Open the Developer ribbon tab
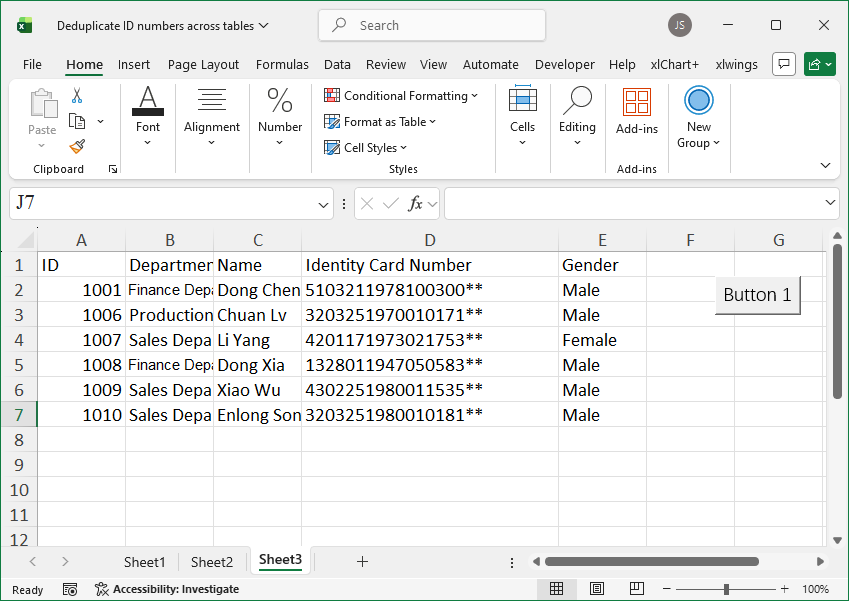Screen dimensions: 849x601 565,63
